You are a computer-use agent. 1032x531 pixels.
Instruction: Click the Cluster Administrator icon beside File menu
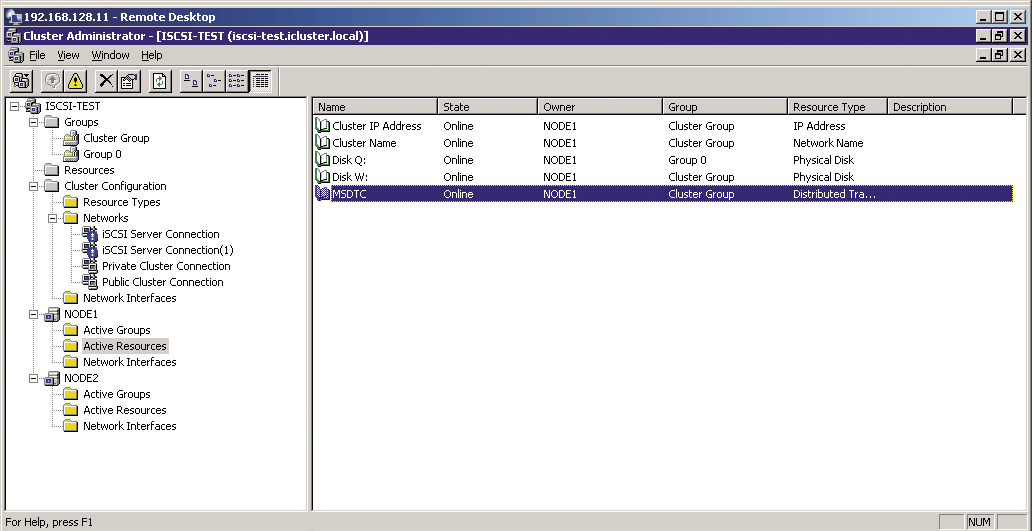click(16, 55)
